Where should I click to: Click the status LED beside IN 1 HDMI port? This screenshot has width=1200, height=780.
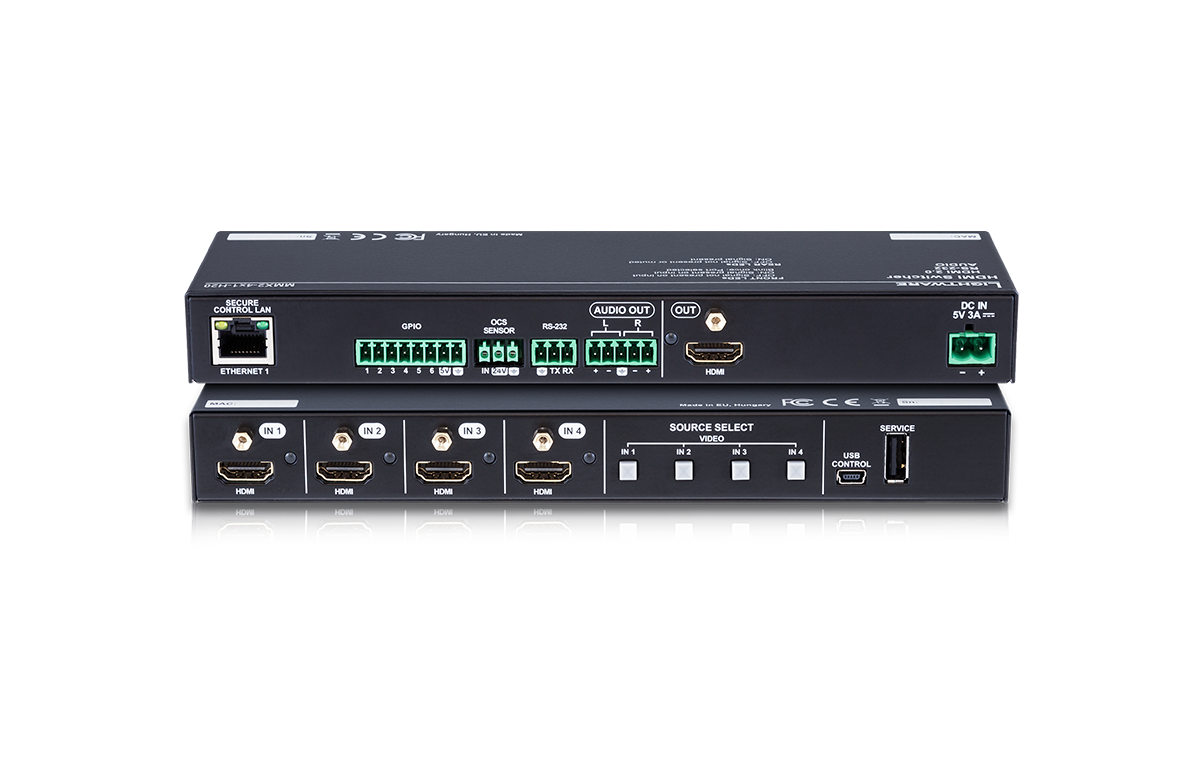click(x=290, y=457)
